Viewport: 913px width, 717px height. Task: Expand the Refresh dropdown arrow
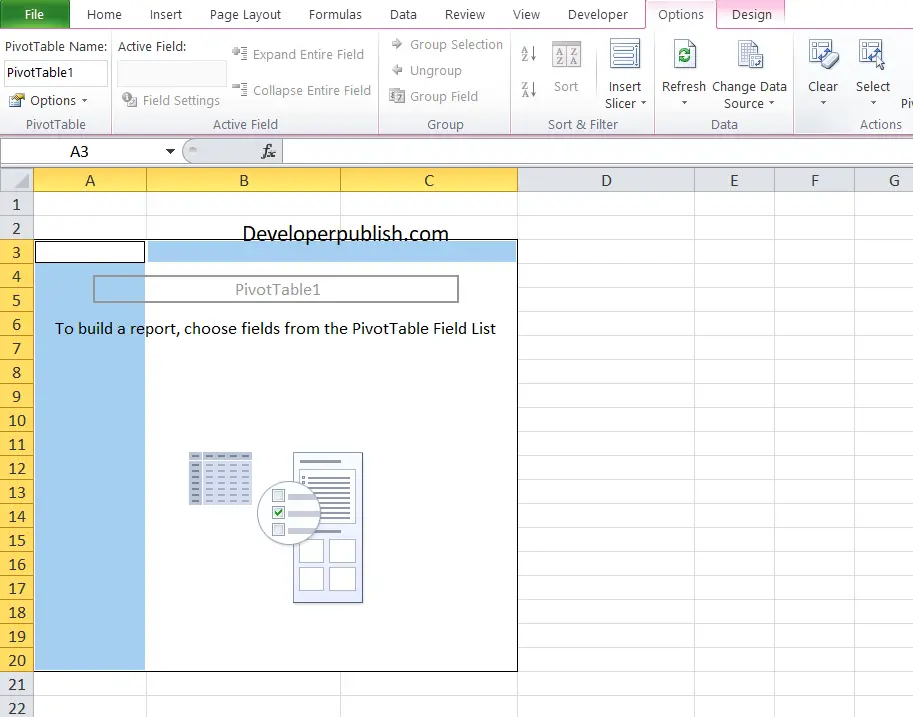tap(684, 103)
